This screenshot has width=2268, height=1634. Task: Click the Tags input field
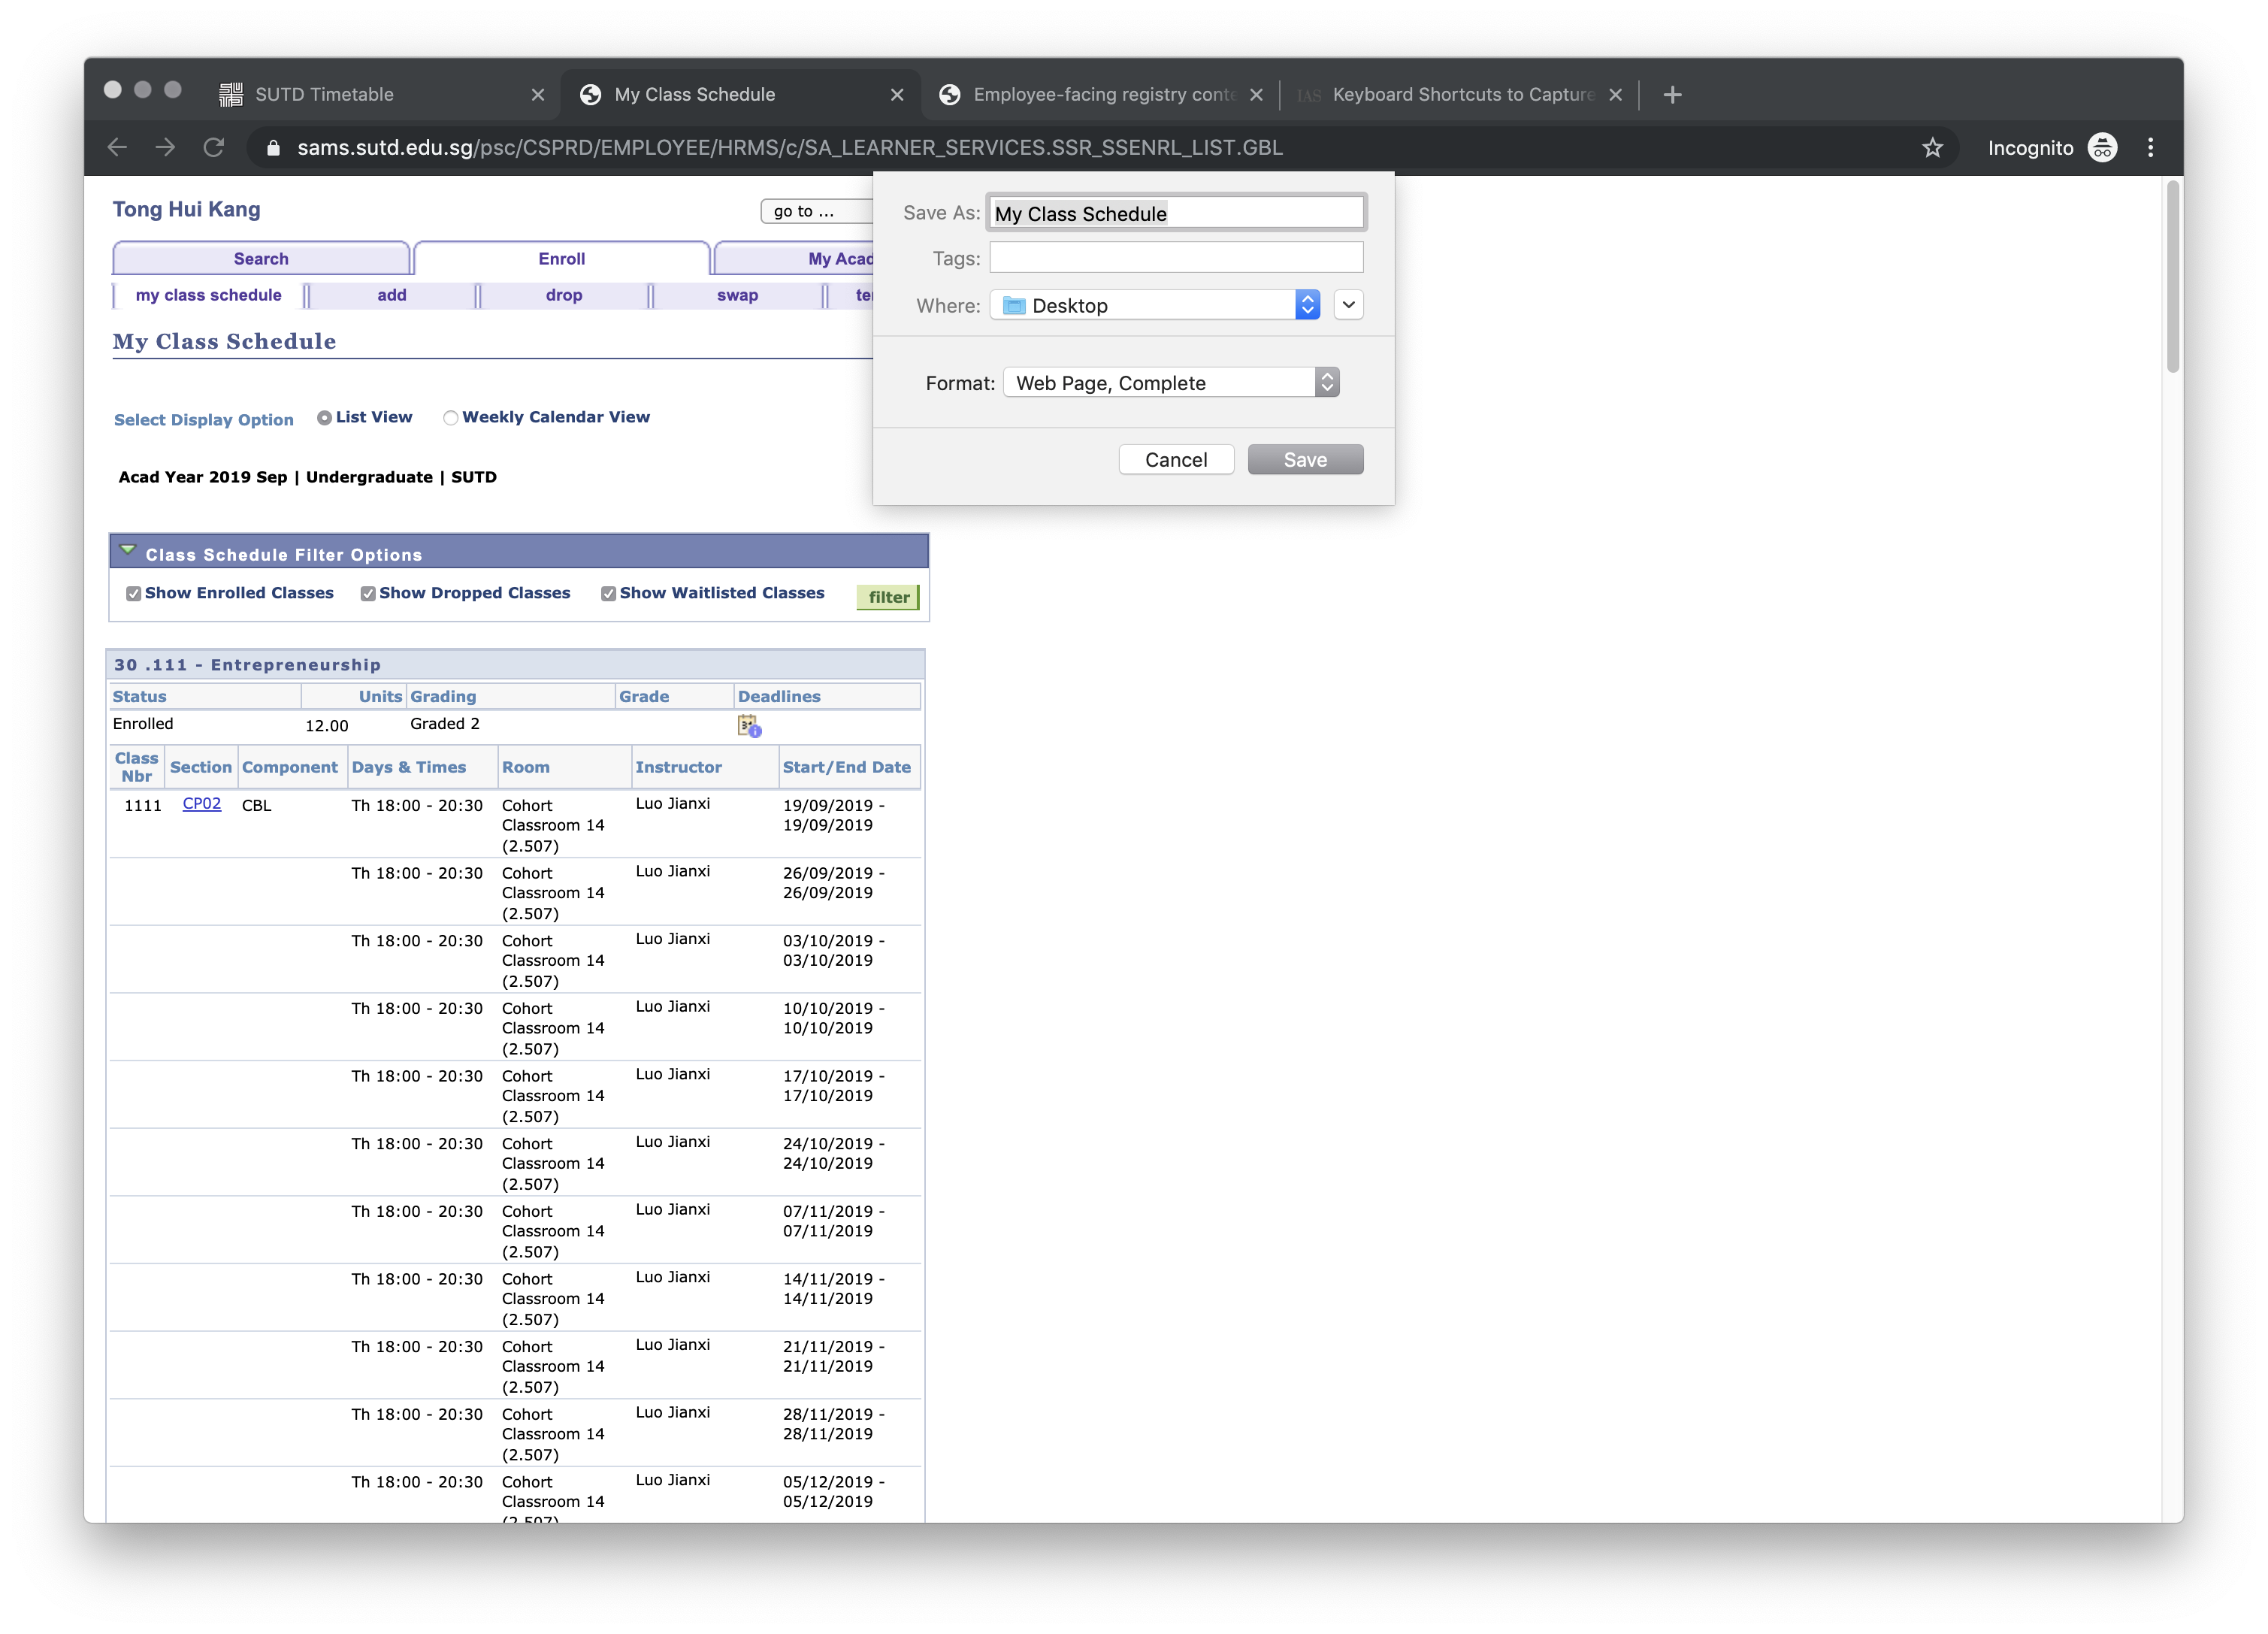pos(1176,258)
